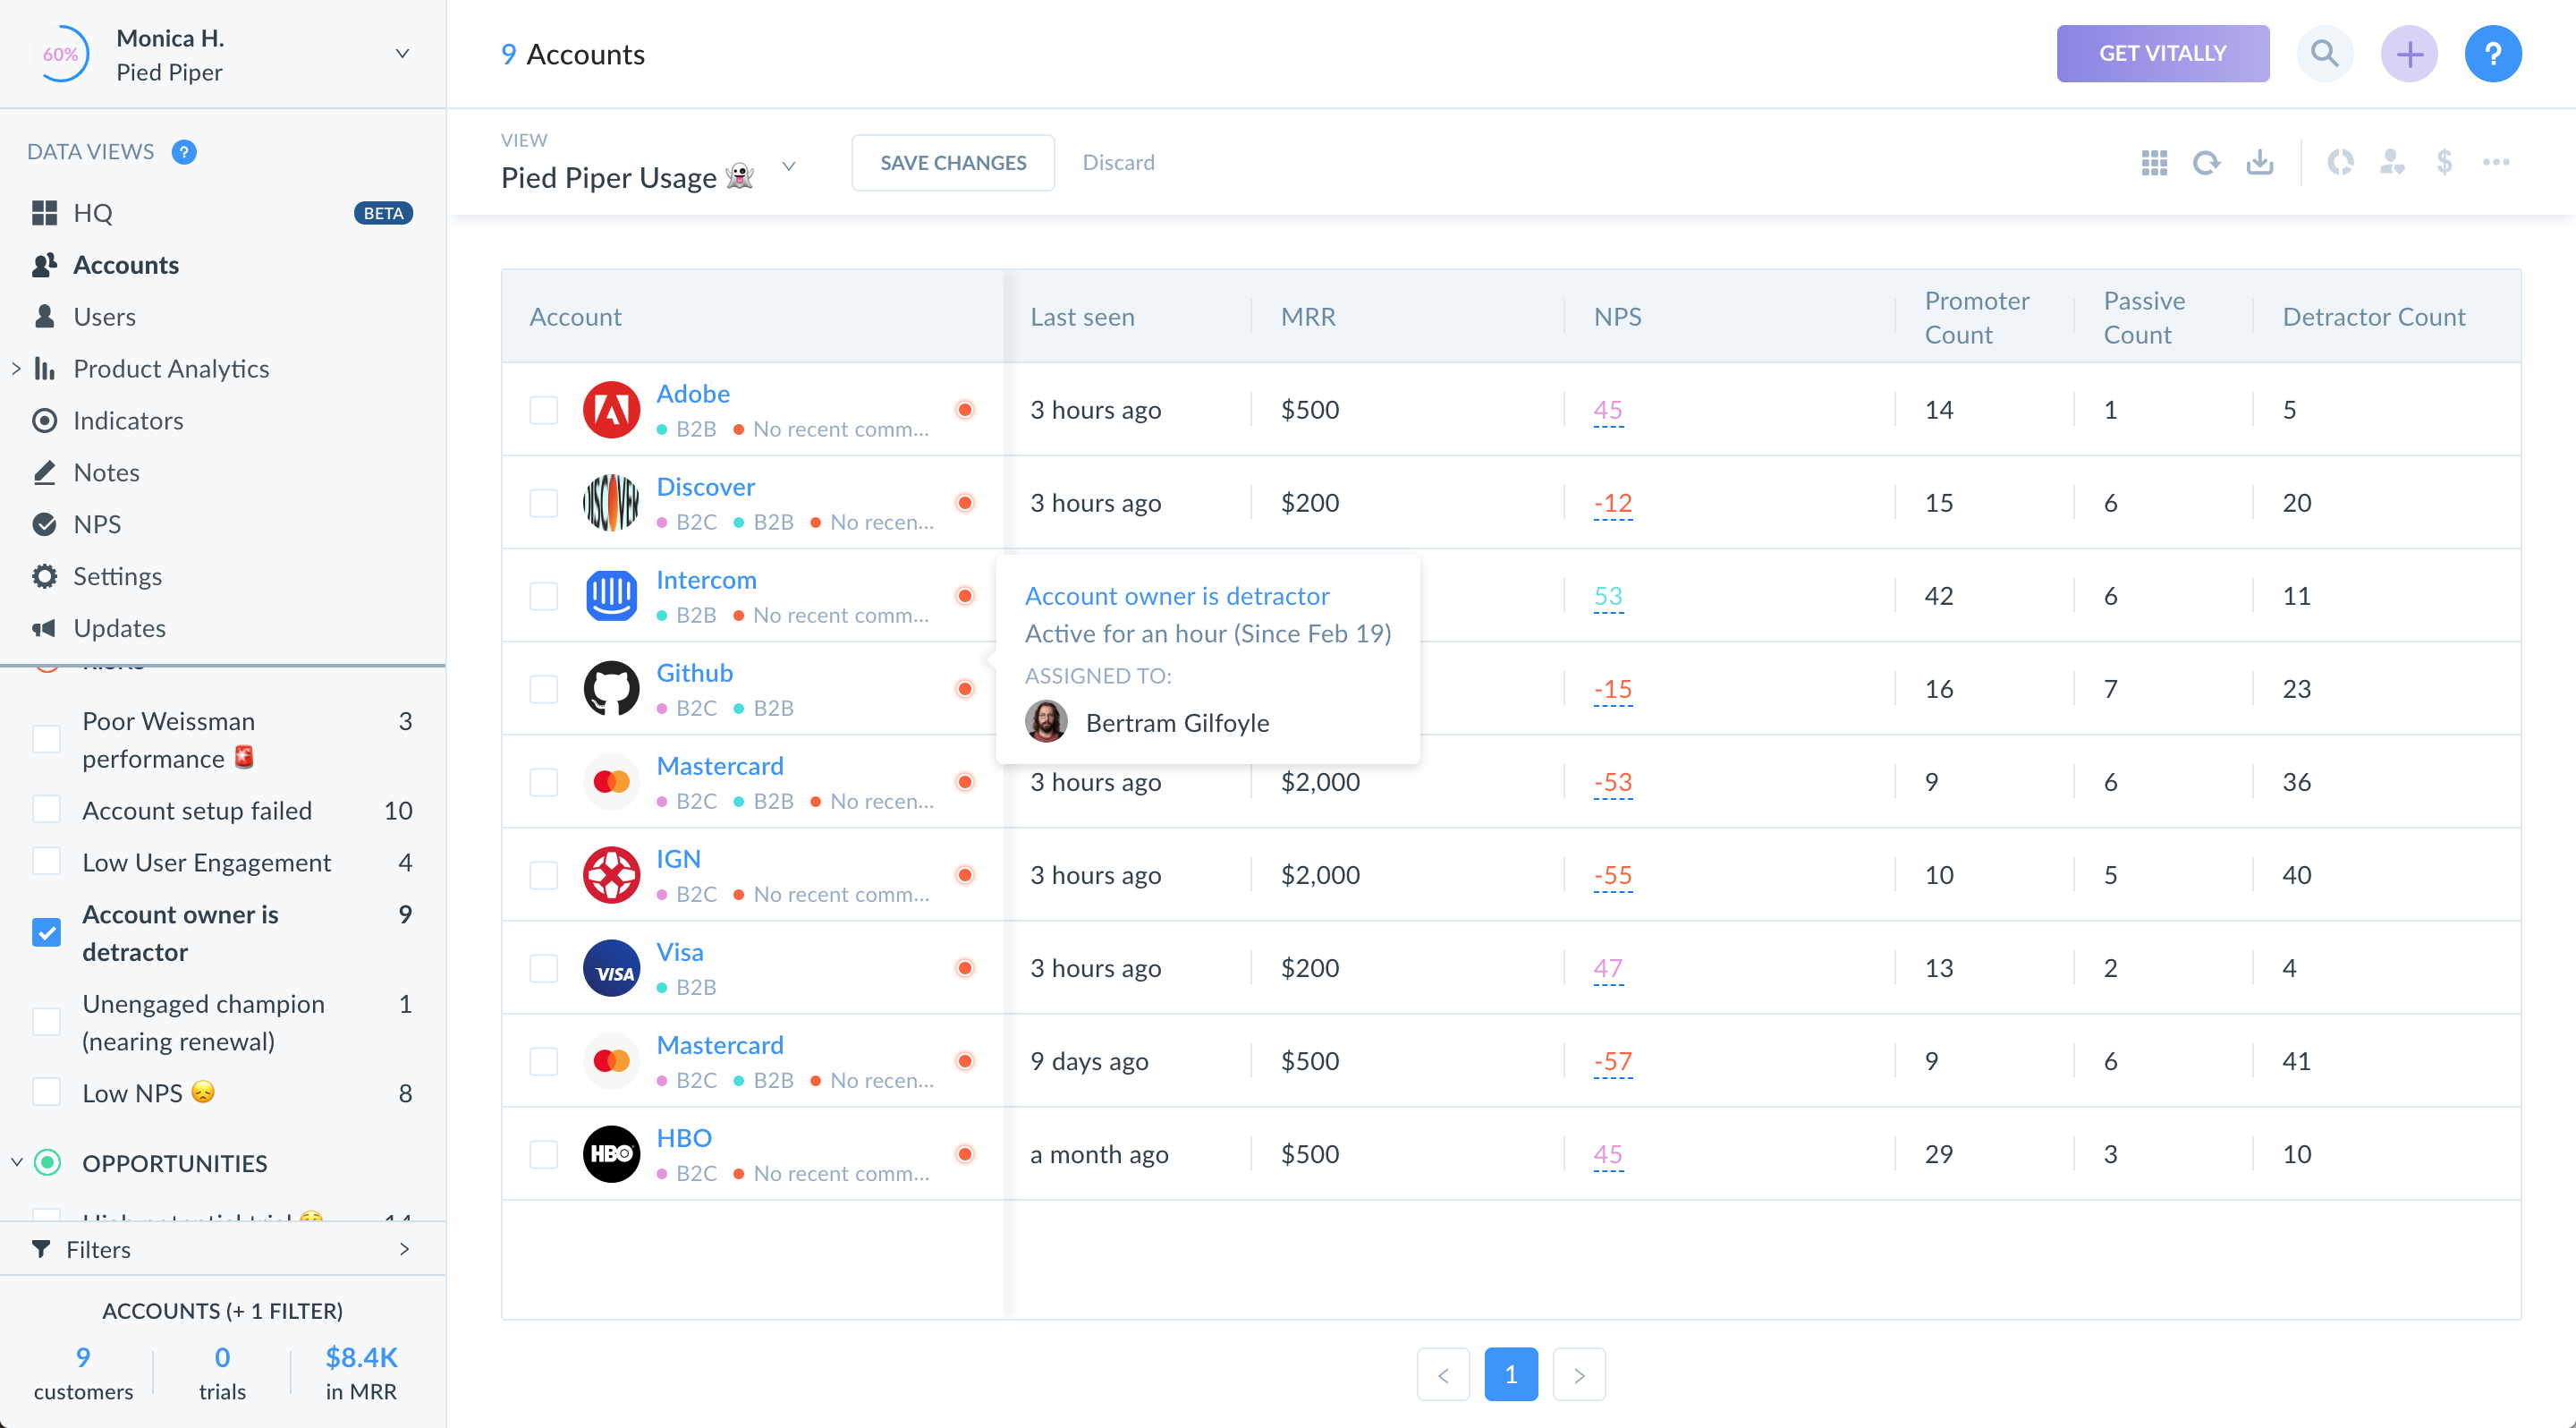Click the search magnifier icon
This screenshot has width=2576, height=1428.
2324,54
